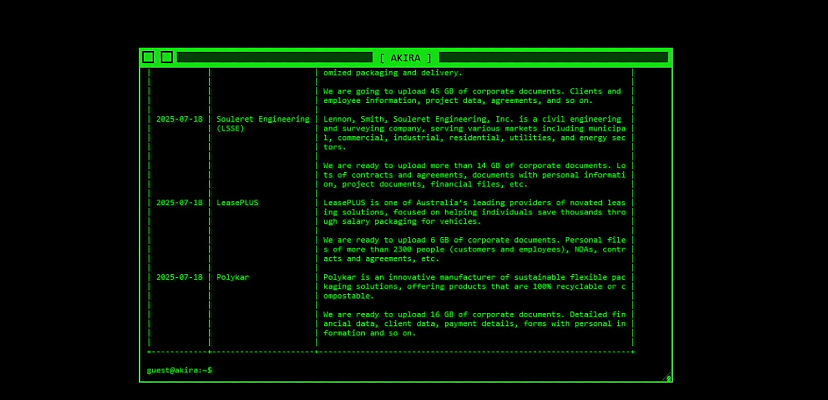
Task: Click the line 'omized packaging and delivery.'
Action: pyautogui.click(x=393, y=72)
